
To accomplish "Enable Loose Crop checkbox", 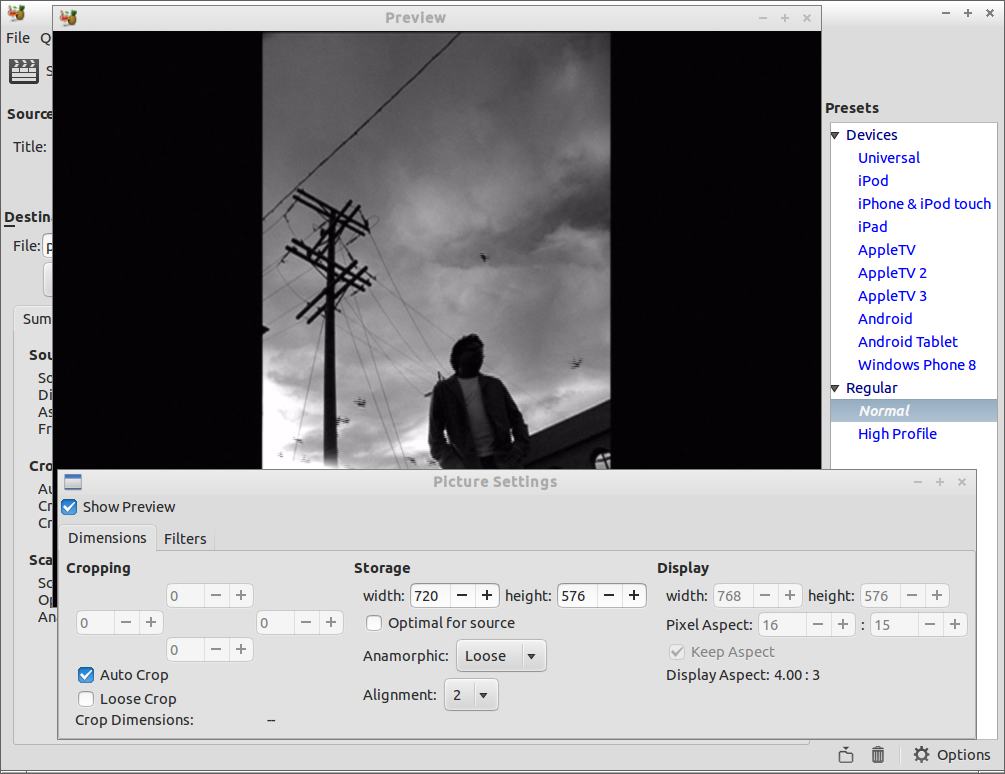I will [x=86, y=699].
